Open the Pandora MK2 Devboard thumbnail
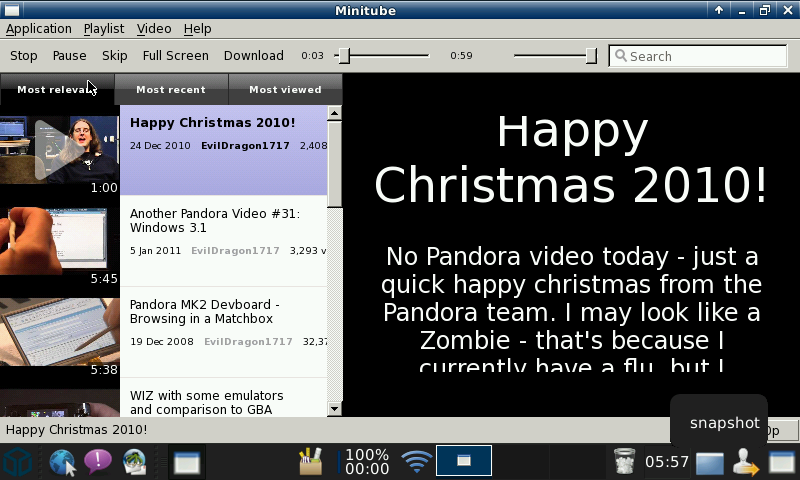Screen dimensions: 800x480 [x=60, y=332]
